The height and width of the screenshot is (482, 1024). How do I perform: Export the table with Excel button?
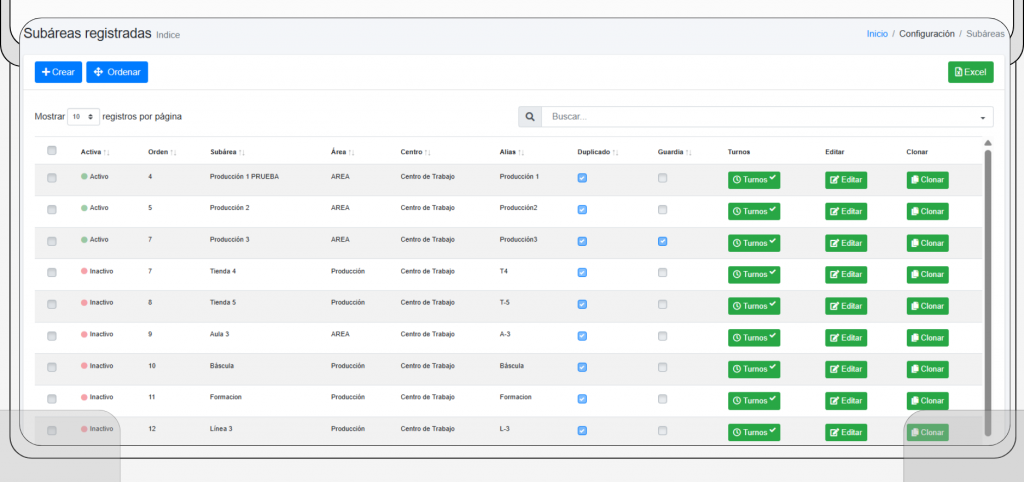point(970,72)
